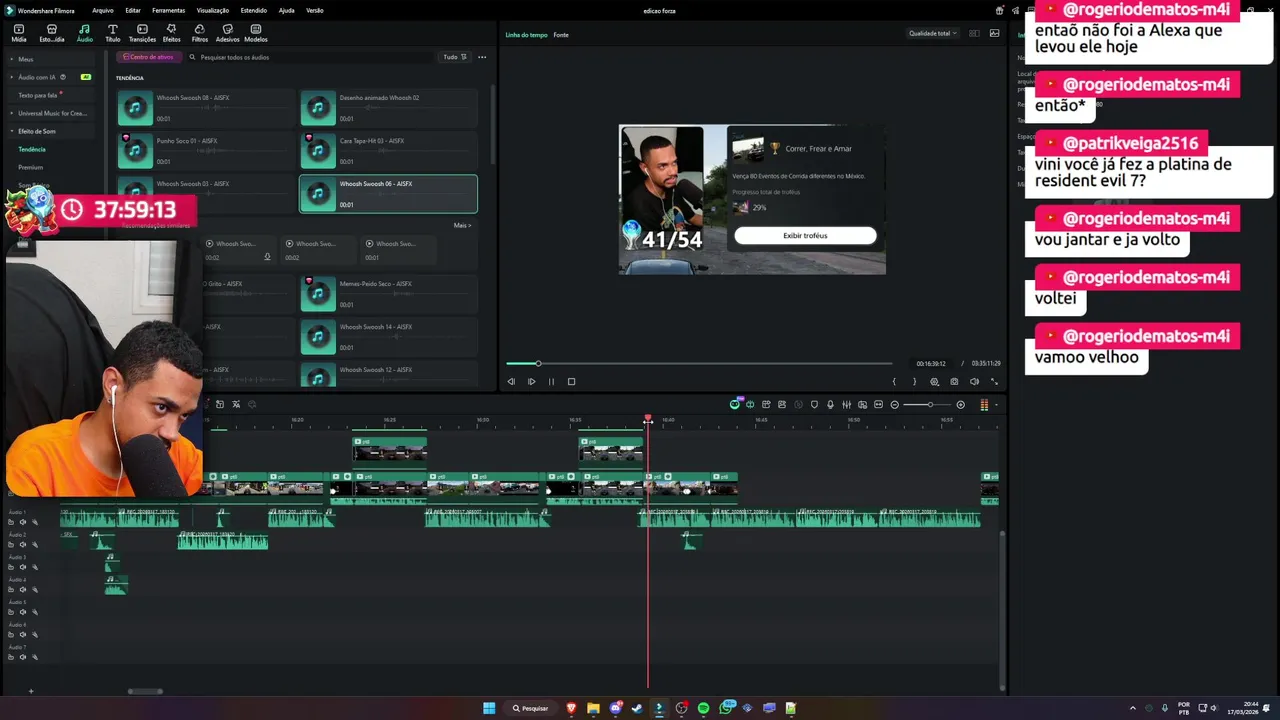1280x720 pixels.
Task: Switch to the Fonte preview tab
Action: point(561,35)
